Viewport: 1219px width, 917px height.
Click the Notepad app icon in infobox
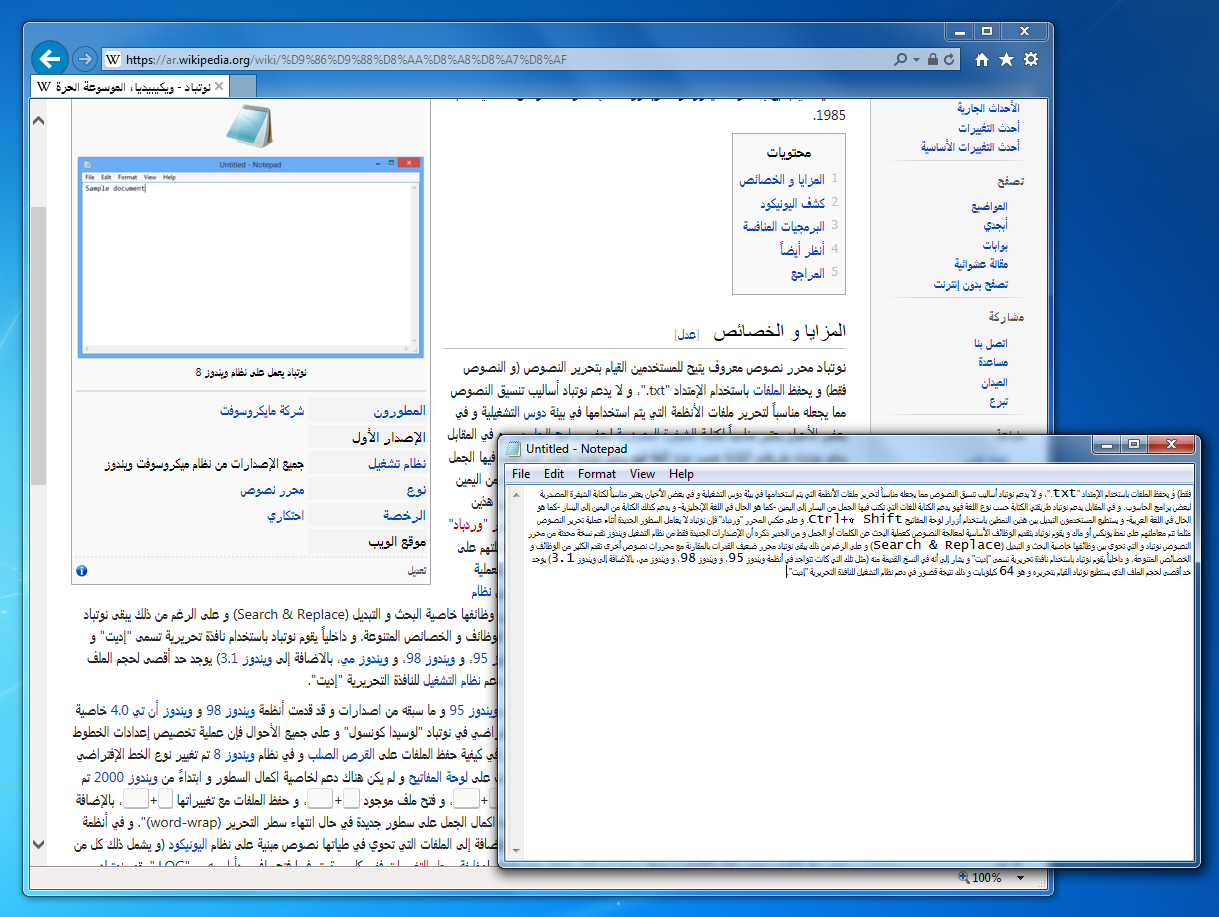click(251, 125)
